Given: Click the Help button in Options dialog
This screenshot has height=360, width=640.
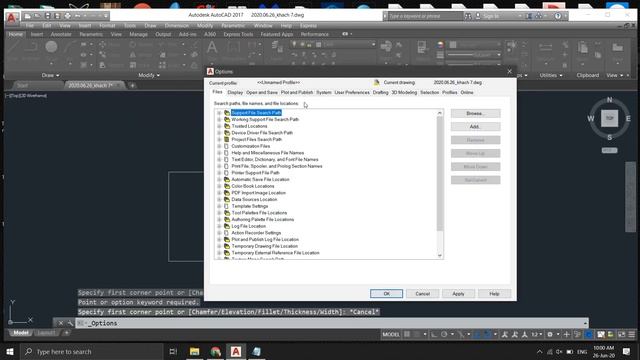Looking at the screenshot, I should point(494,293).
